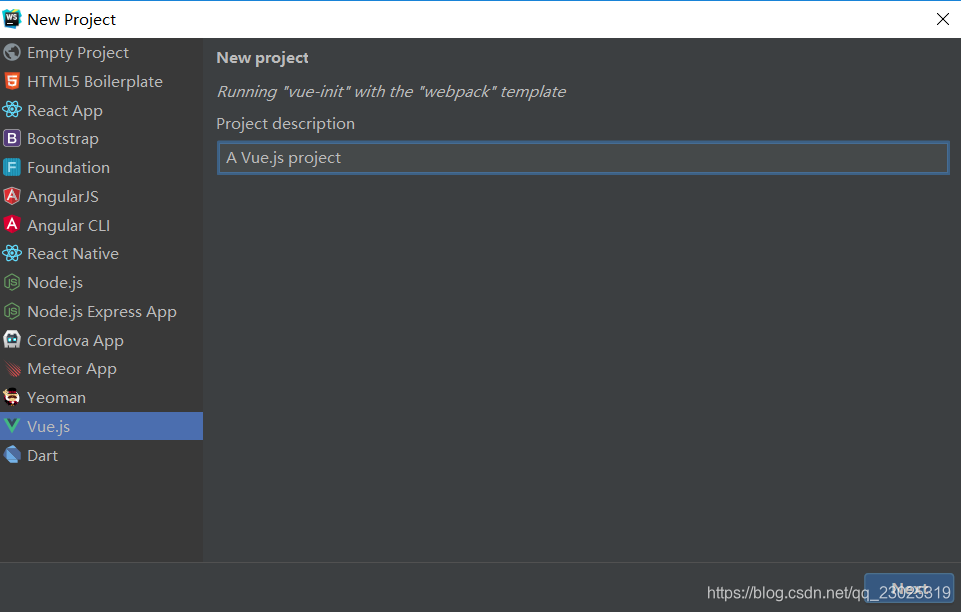Click the HTML5 Boilerplate shield icon
This screenshot has height=612, width=961.
(x=12, y=81)
